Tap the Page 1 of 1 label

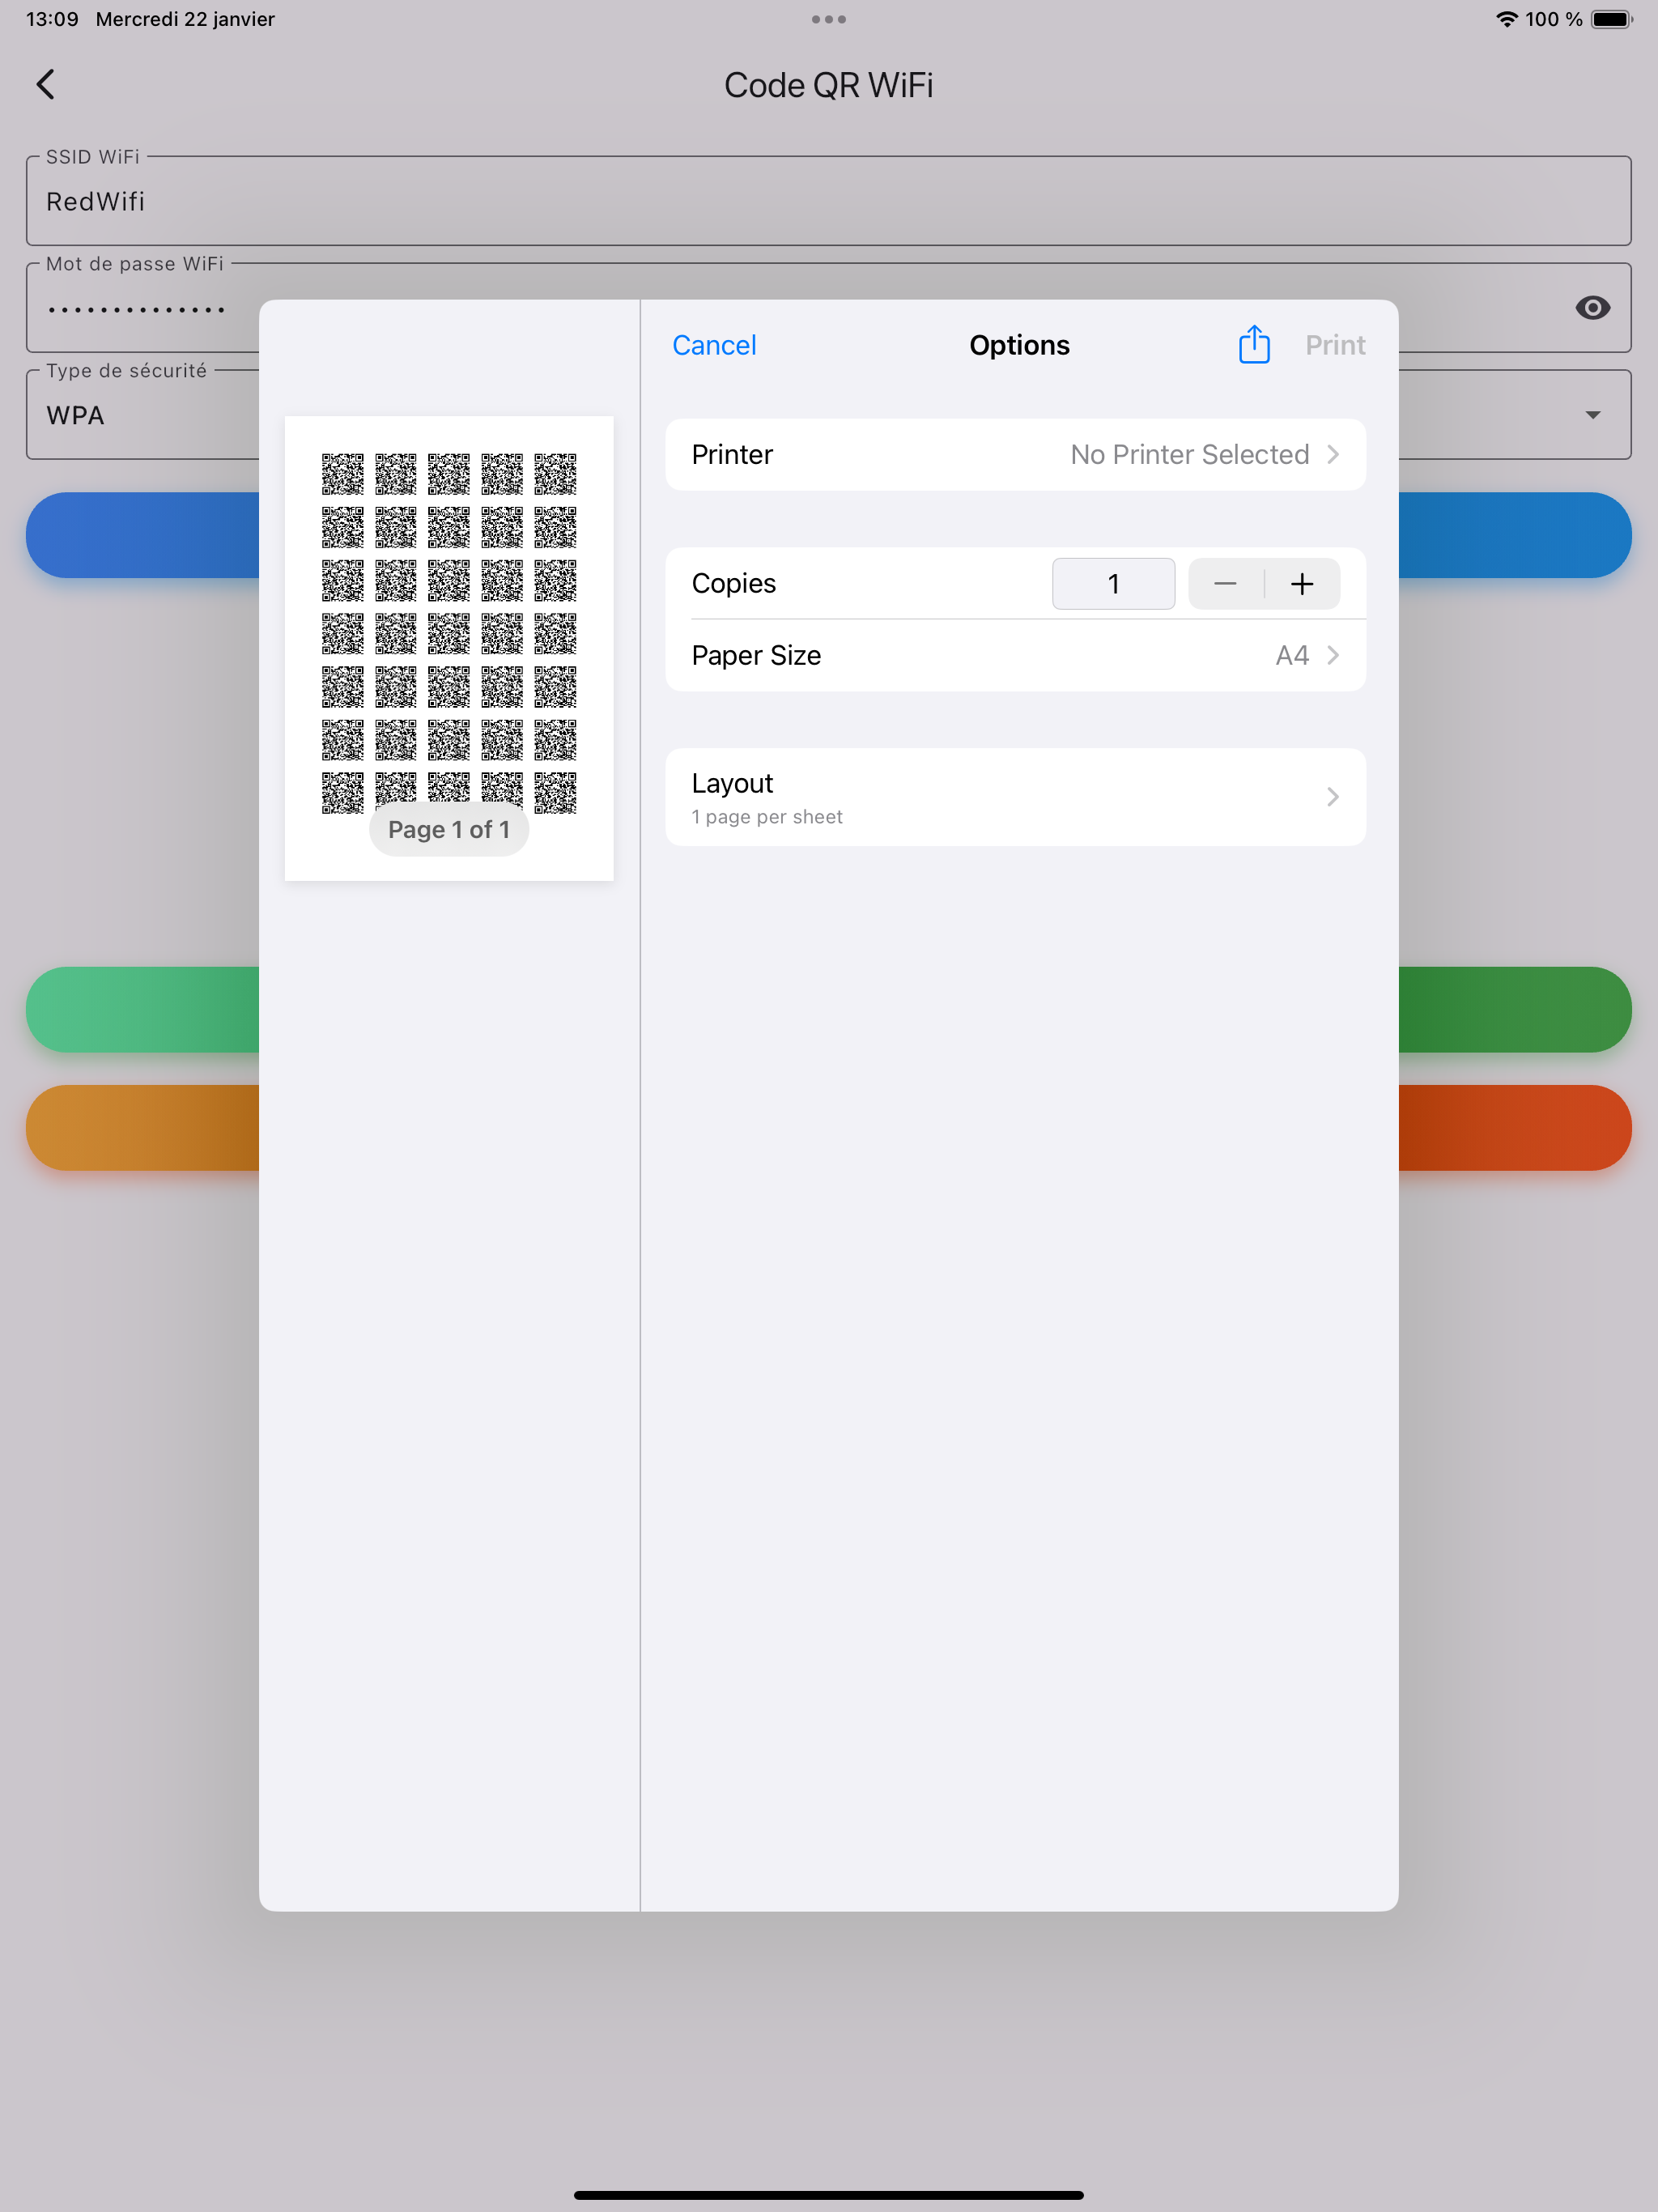[x=449, y=830]
